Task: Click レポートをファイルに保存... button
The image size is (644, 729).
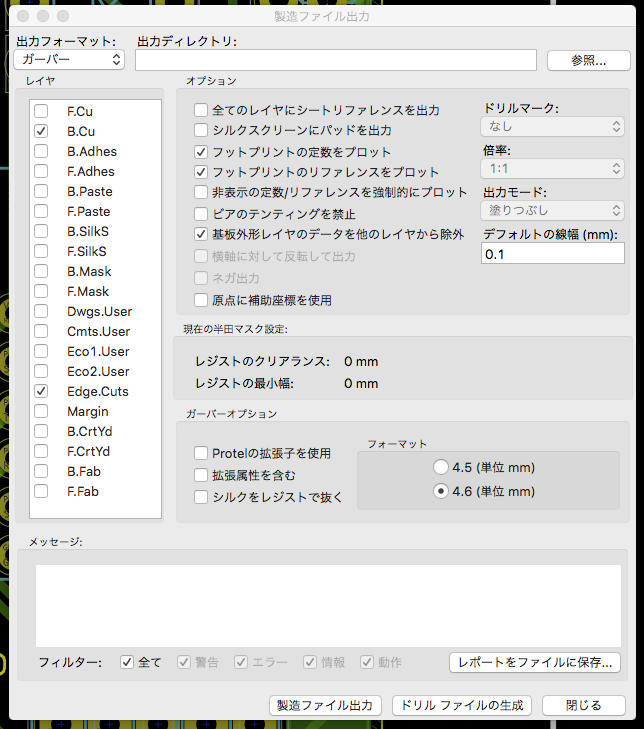Action: [535, 662]
